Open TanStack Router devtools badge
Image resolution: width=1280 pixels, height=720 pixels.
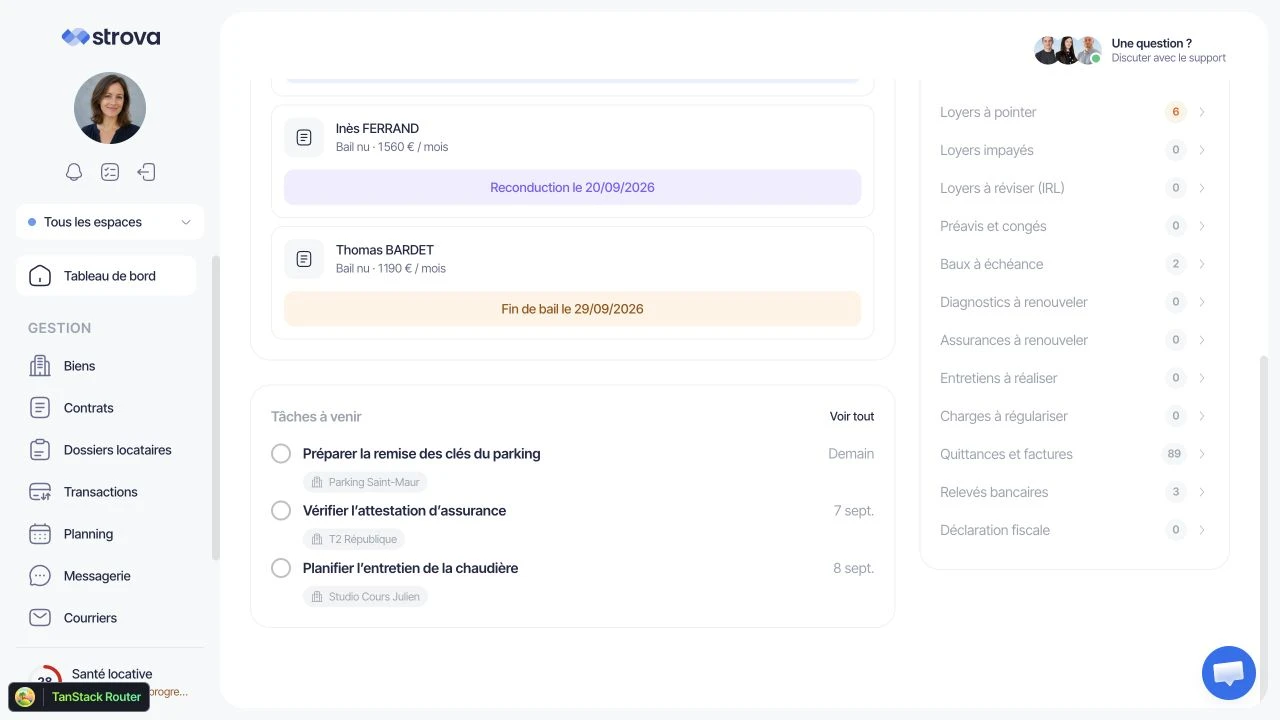[x=79, y=697]
